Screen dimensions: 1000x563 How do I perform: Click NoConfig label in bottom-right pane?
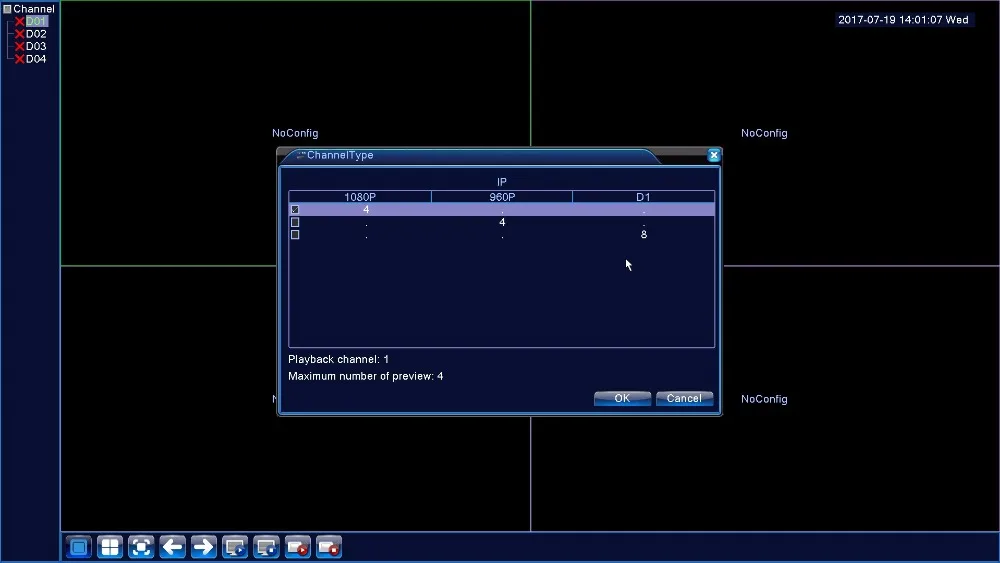point(764,399)
